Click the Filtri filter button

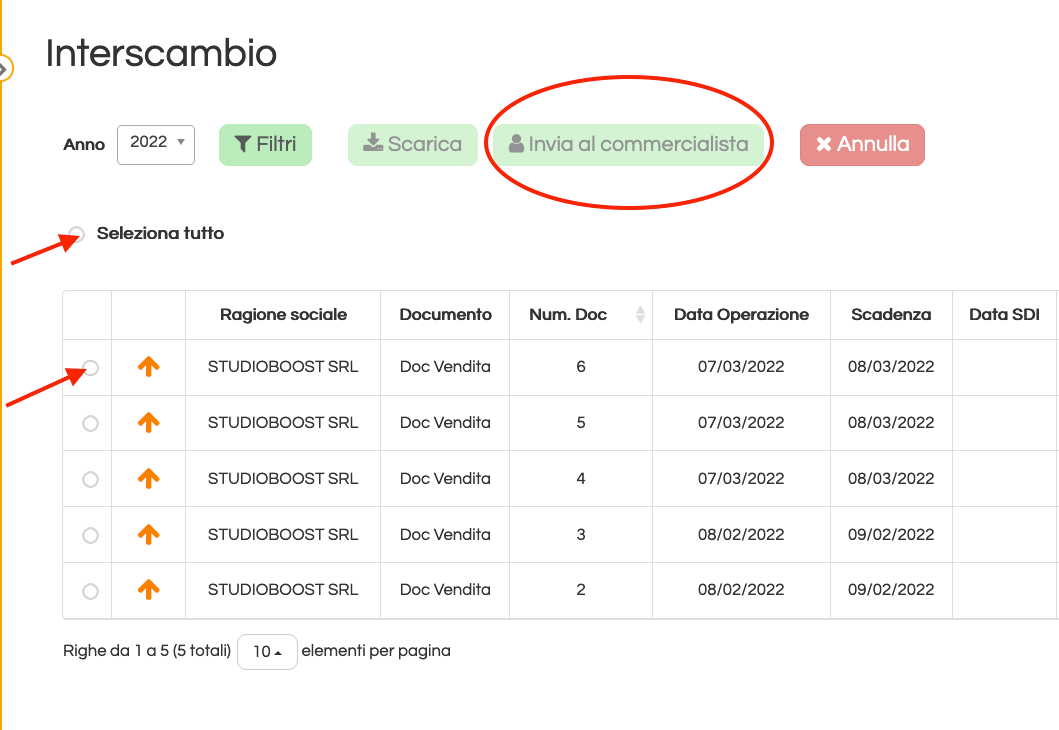[x=265, y=145]
